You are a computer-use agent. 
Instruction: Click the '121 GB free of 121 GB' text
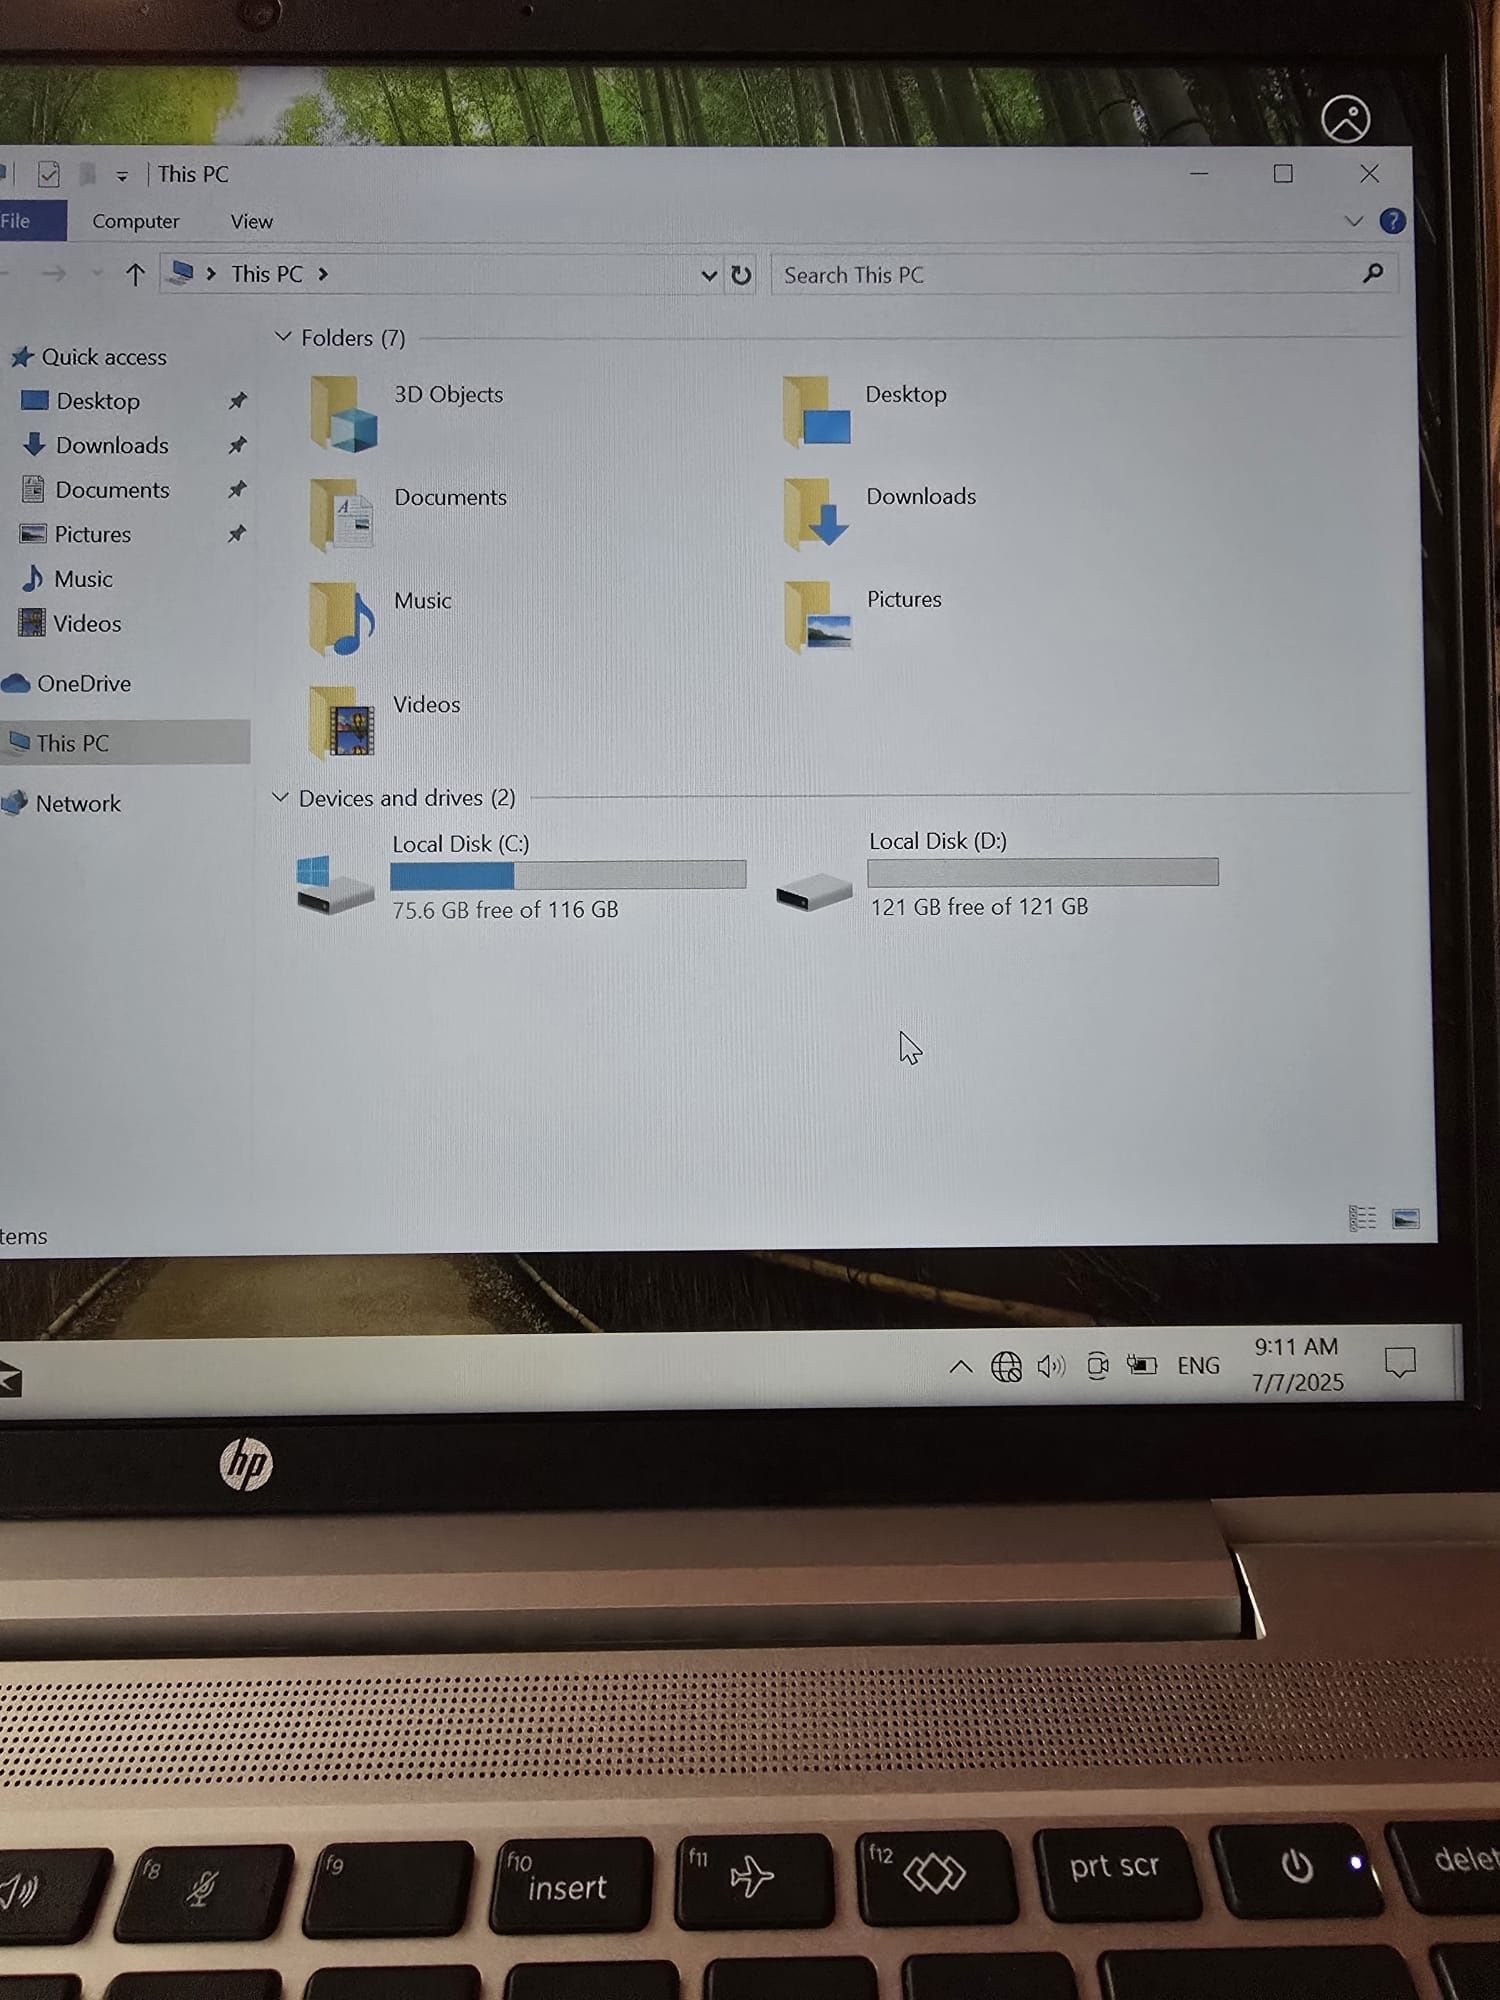pyautogui.click(x=979, y=907)
